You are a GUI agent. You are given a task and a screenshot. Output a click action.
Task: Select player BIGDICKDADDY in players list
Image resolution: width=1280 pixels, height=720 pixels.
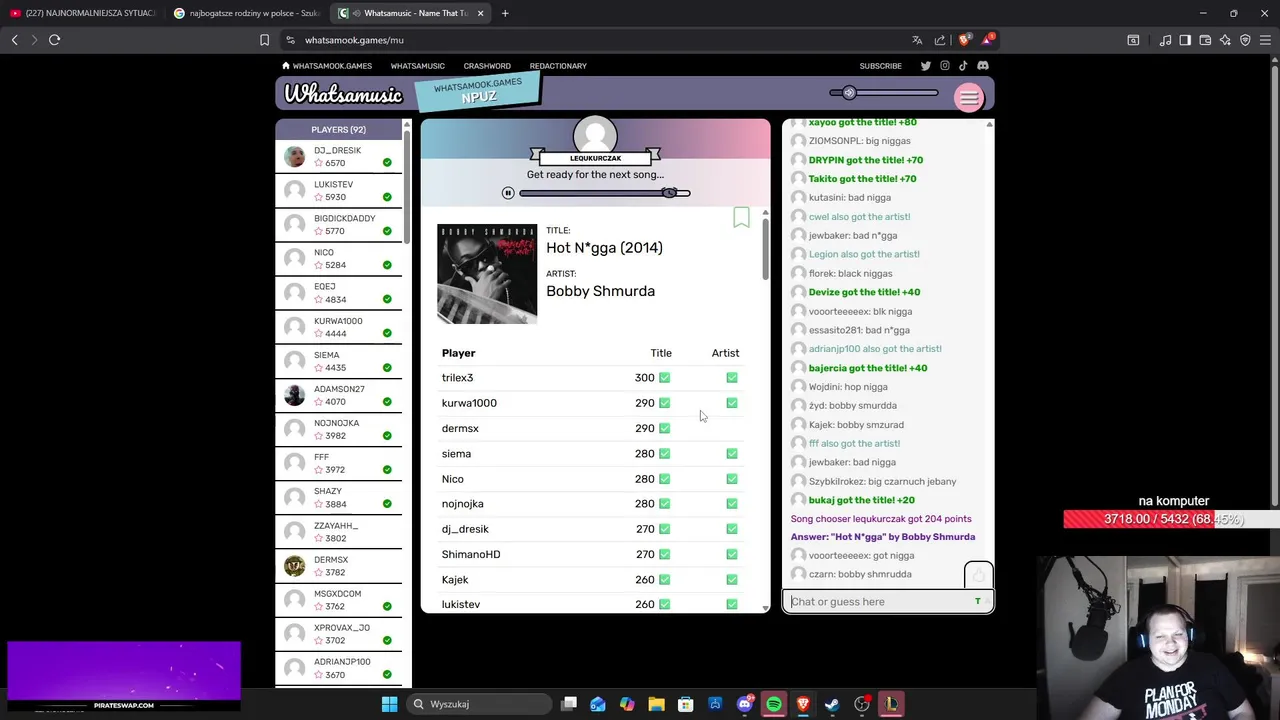point(338,224)
